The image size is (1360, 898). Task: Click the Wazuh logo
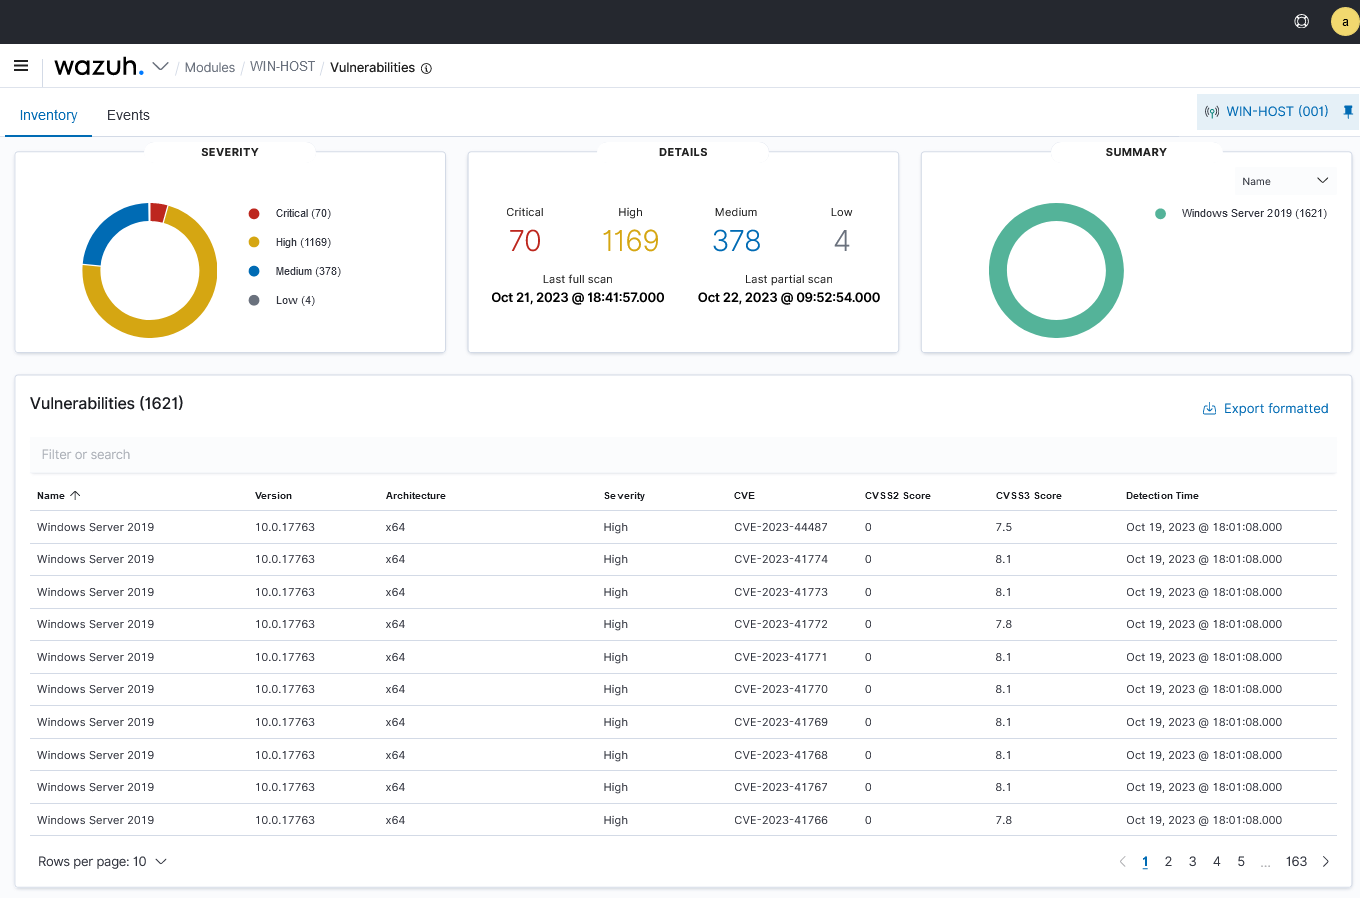click(x=99, y=66)
